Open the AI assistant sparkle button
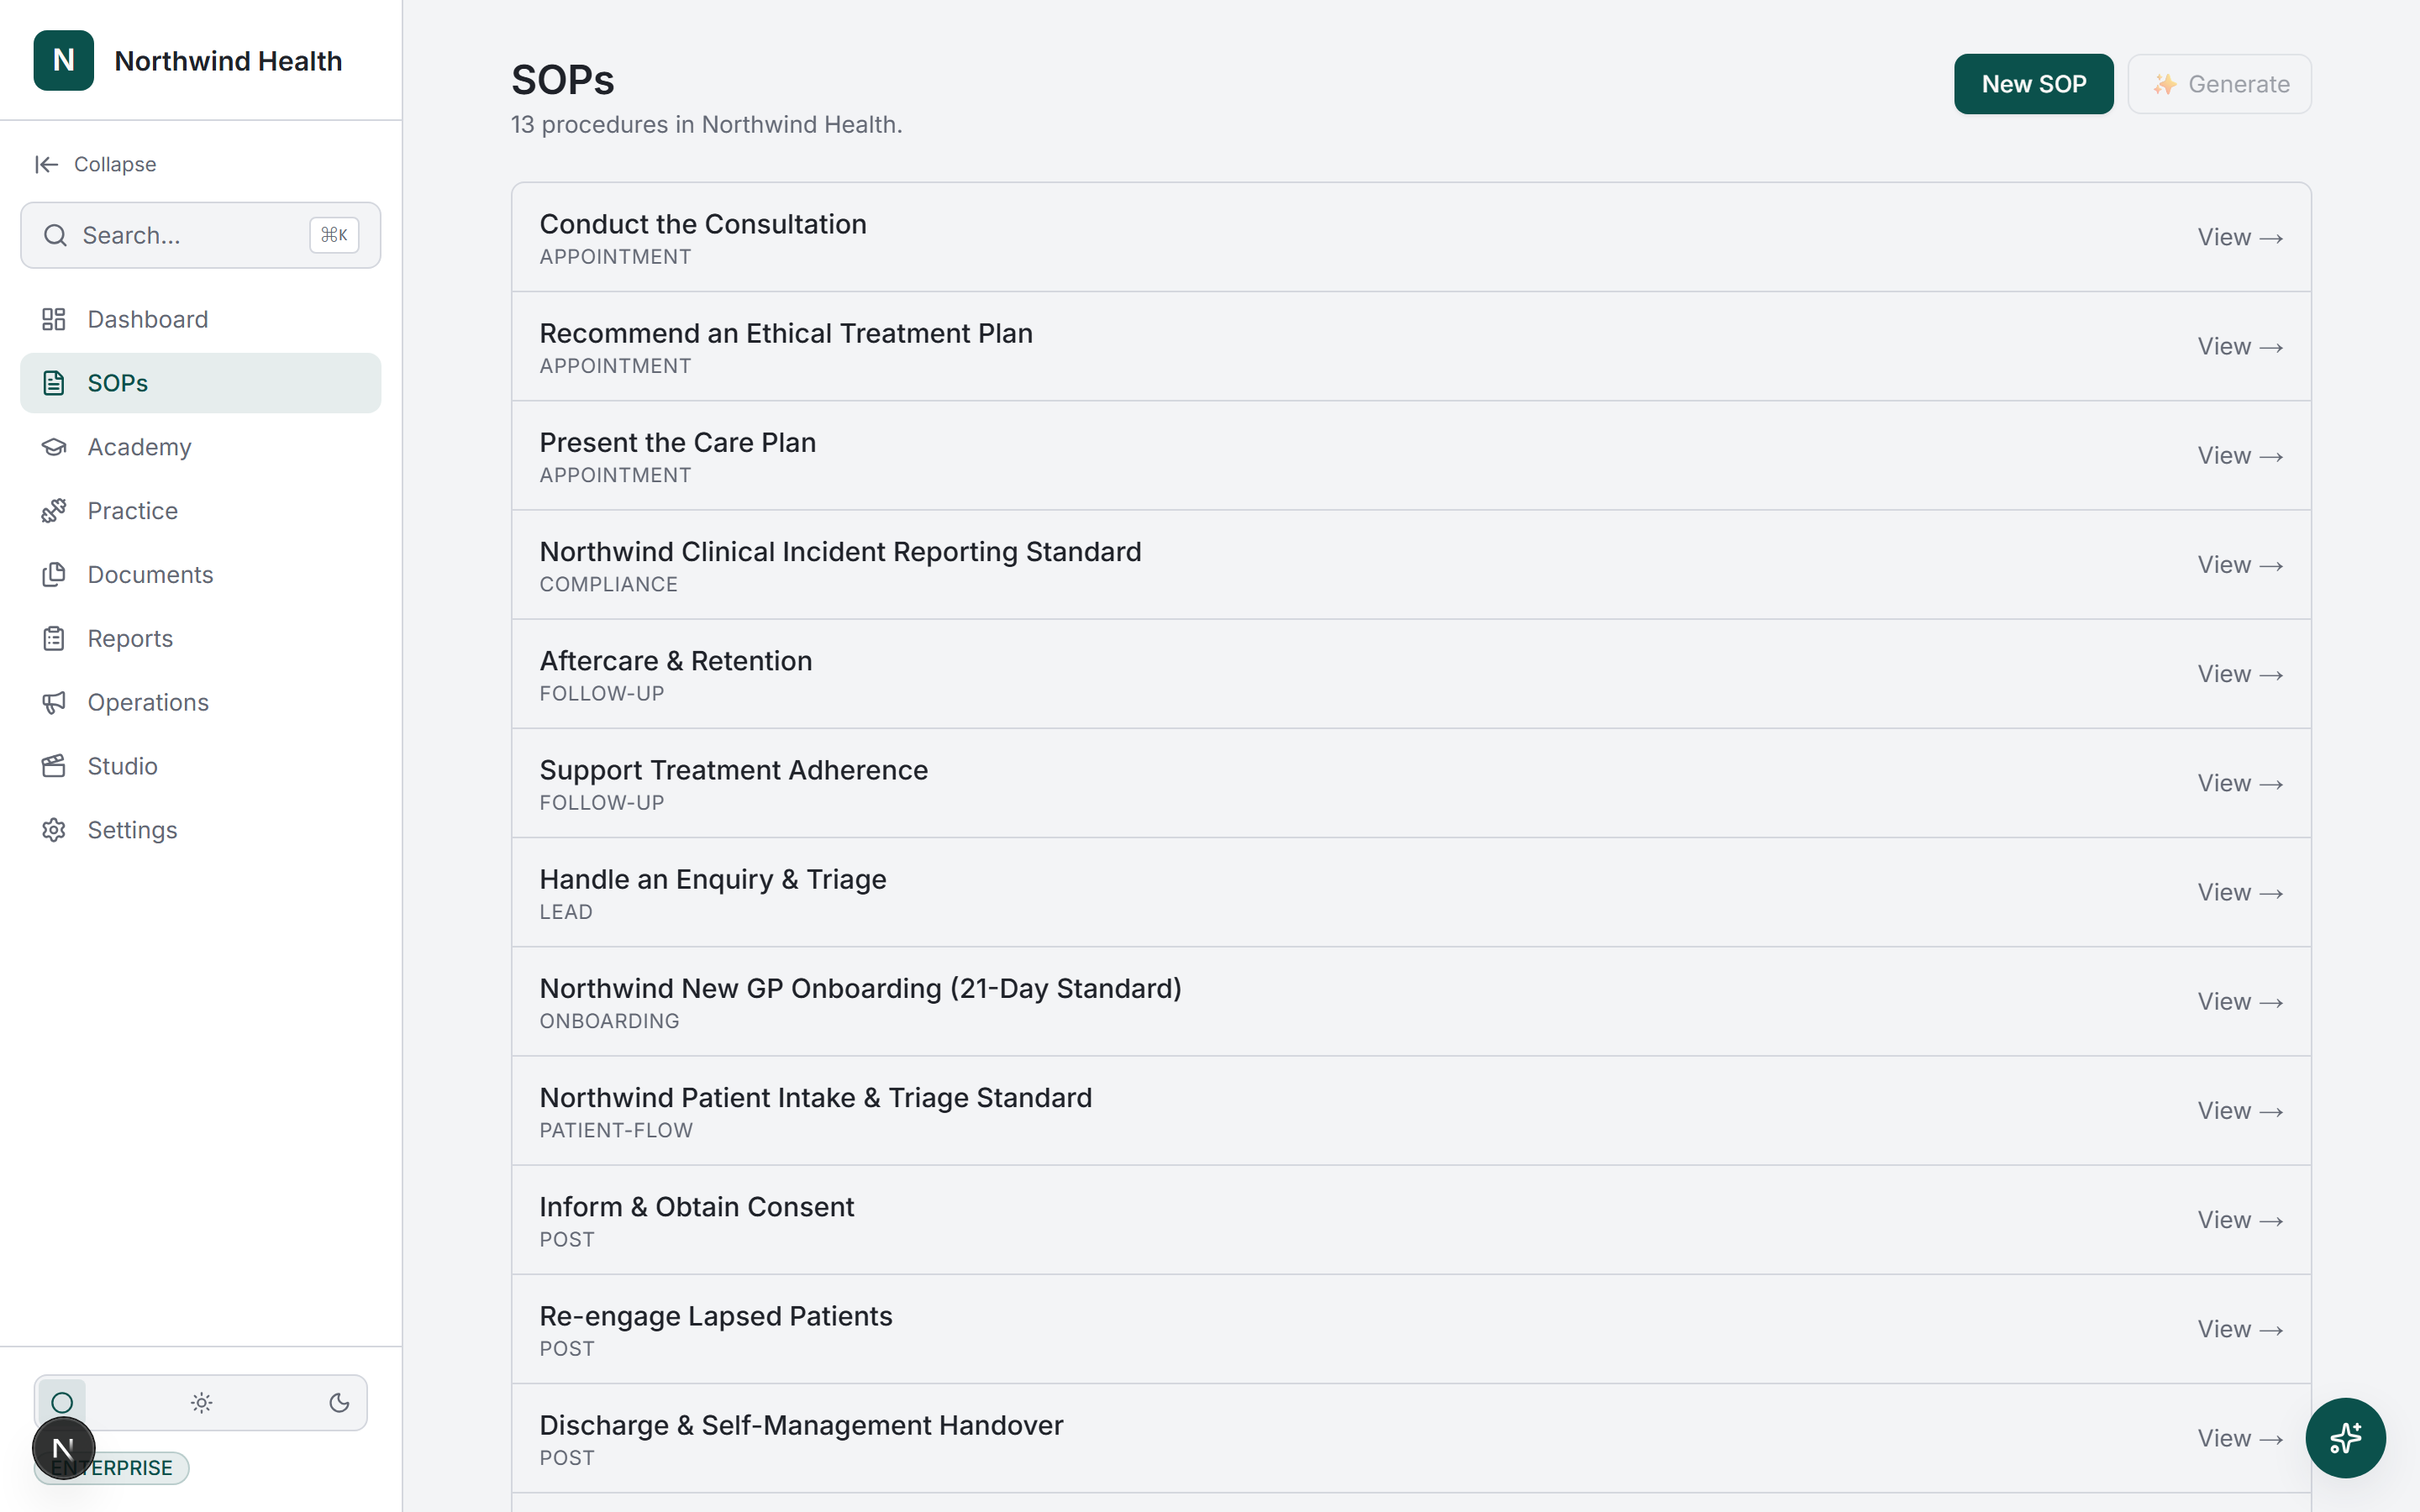The height and width of the screenshot is (1512, 2420). [2345, 1438]
